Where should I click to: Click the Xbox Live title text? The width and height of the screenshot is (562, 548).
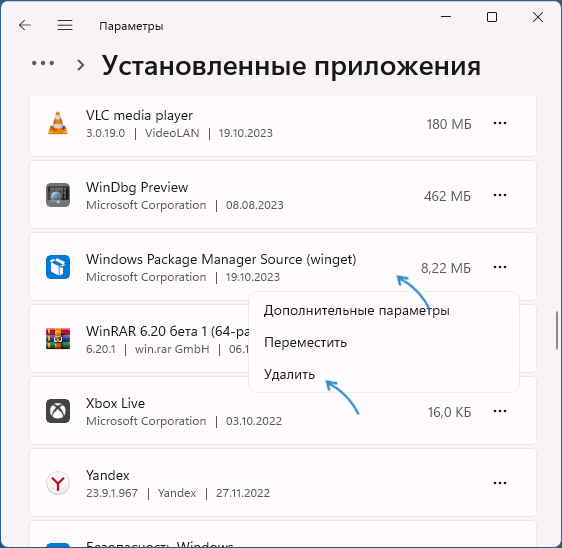point(115,404)
